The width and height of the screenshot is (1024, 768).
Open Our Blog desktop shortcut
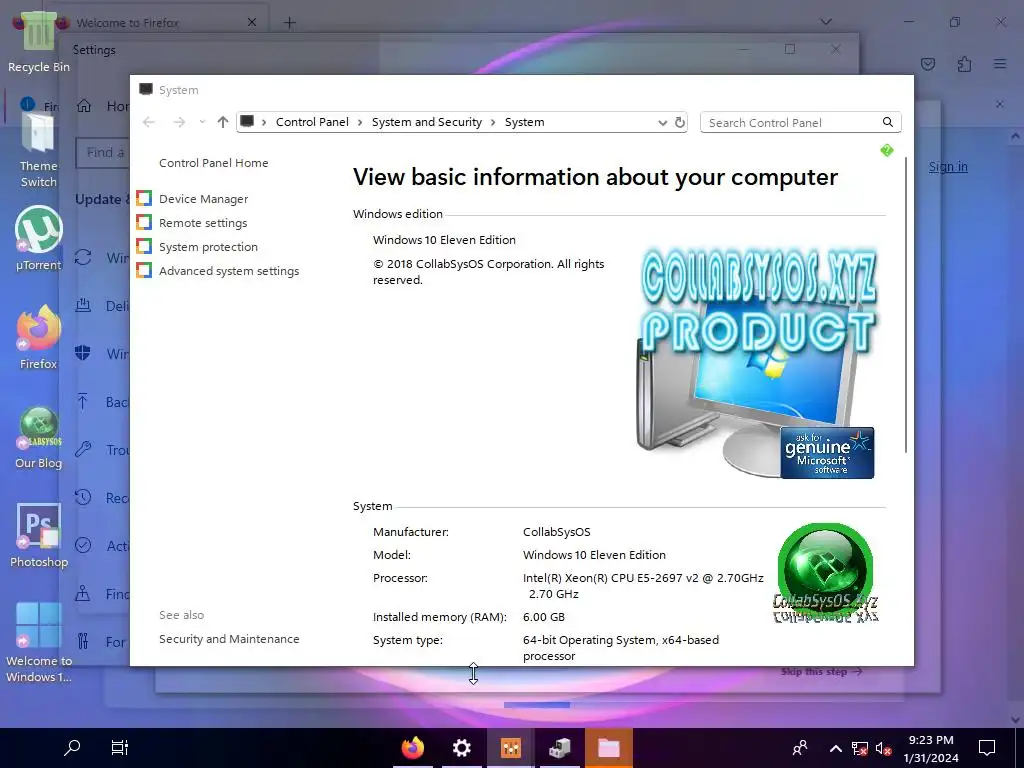39,438
